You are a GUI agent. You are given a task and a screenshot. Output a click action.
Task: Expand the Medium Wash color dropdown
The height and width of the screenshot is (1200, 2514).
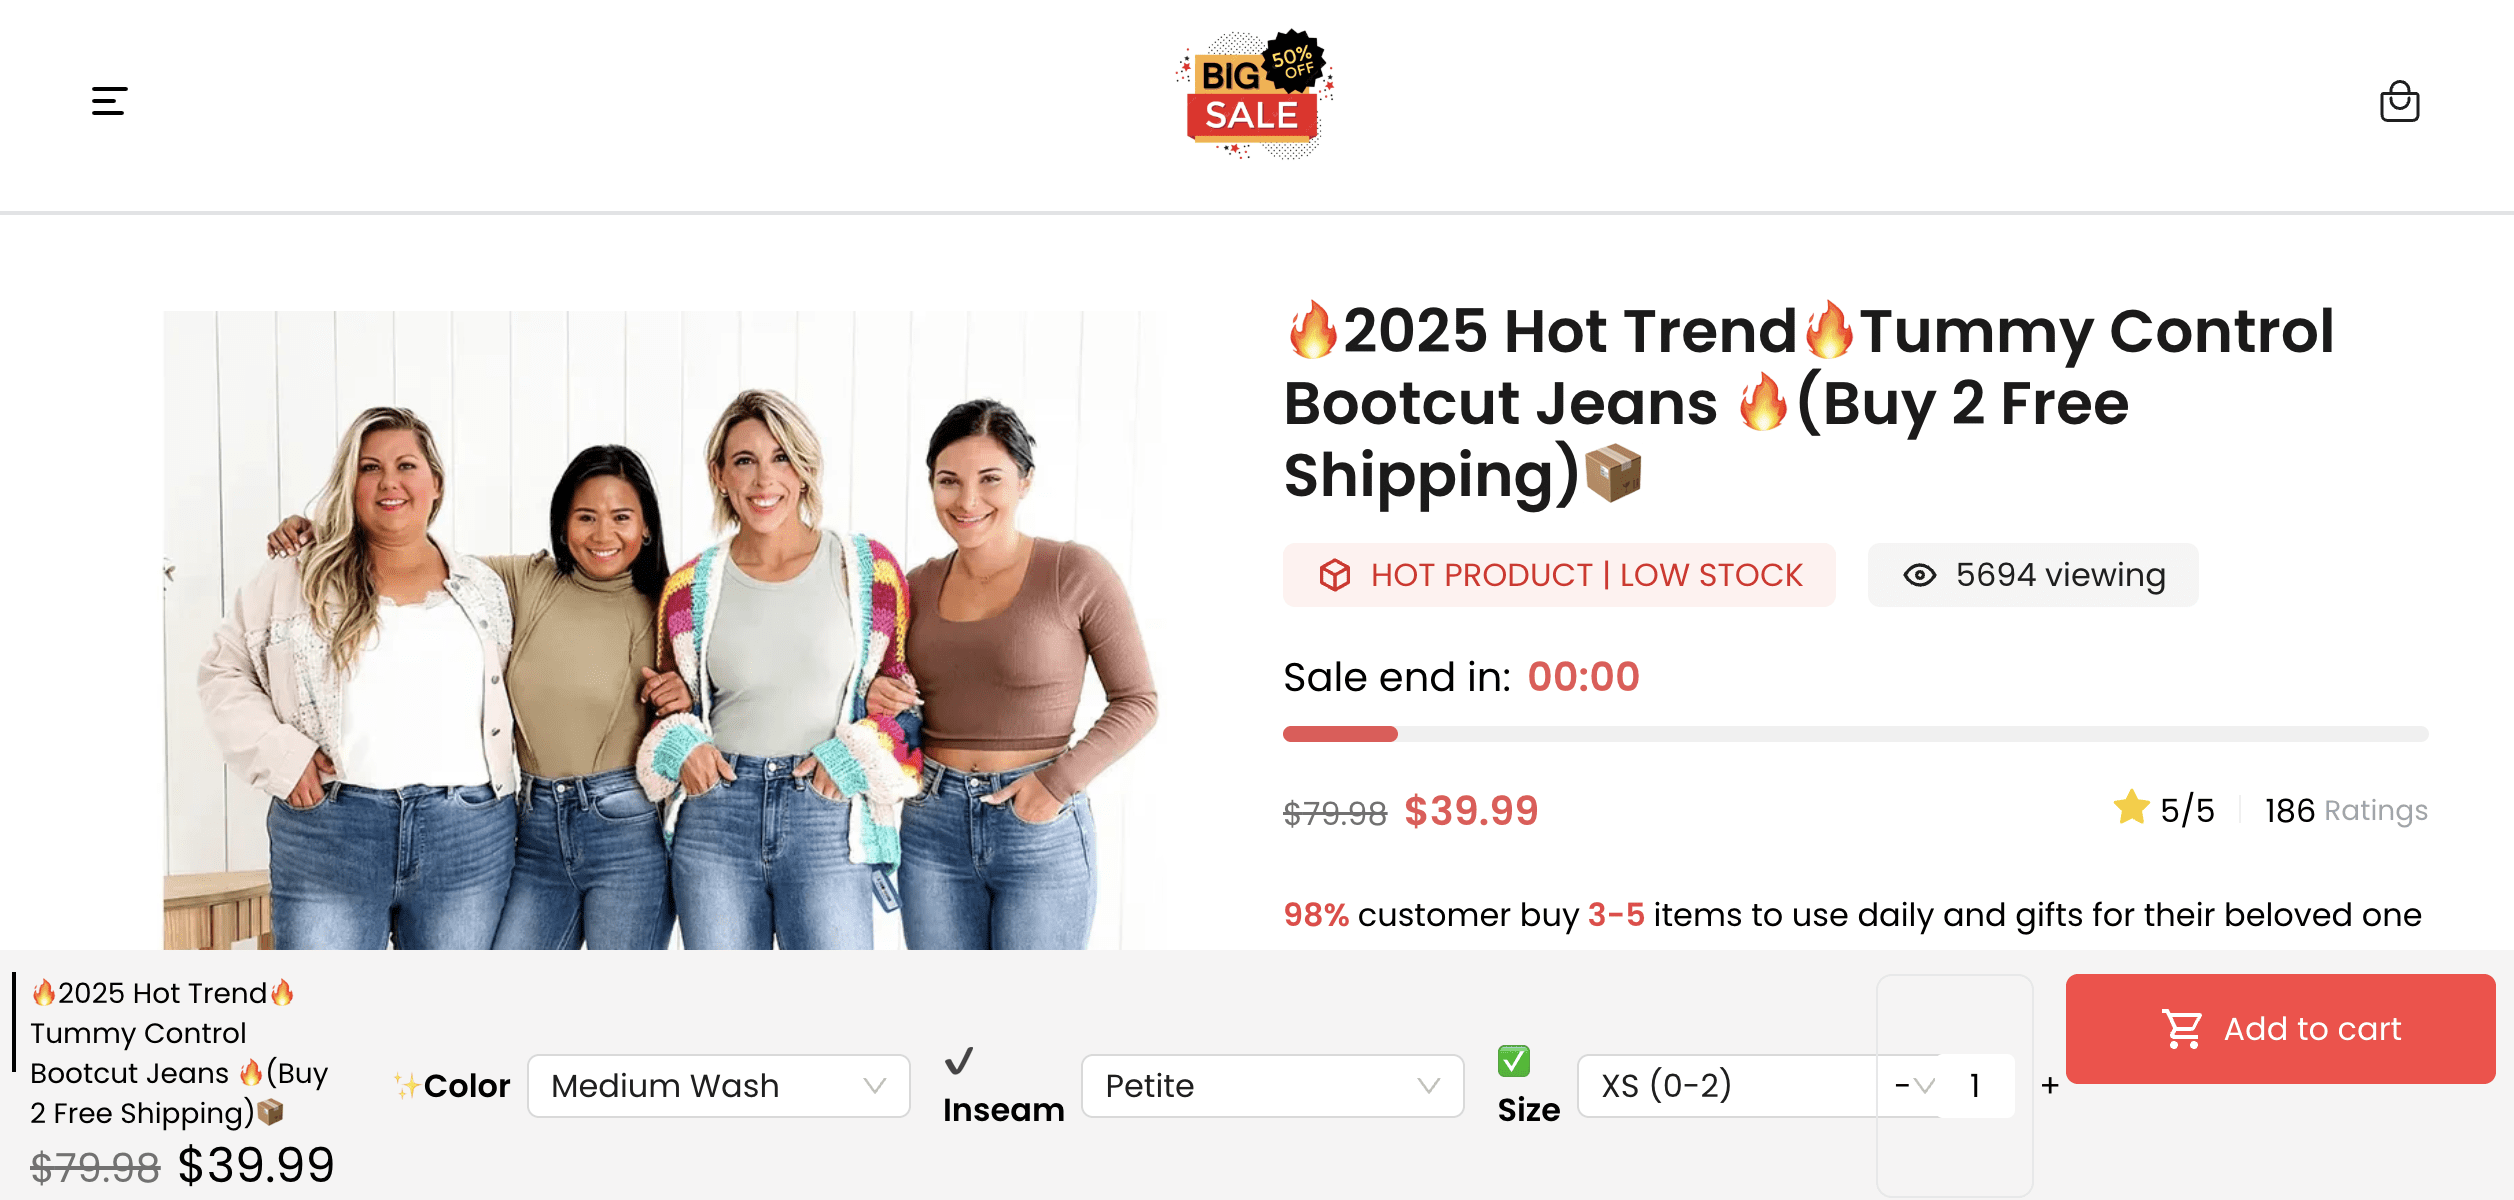tap(718, 1086)
